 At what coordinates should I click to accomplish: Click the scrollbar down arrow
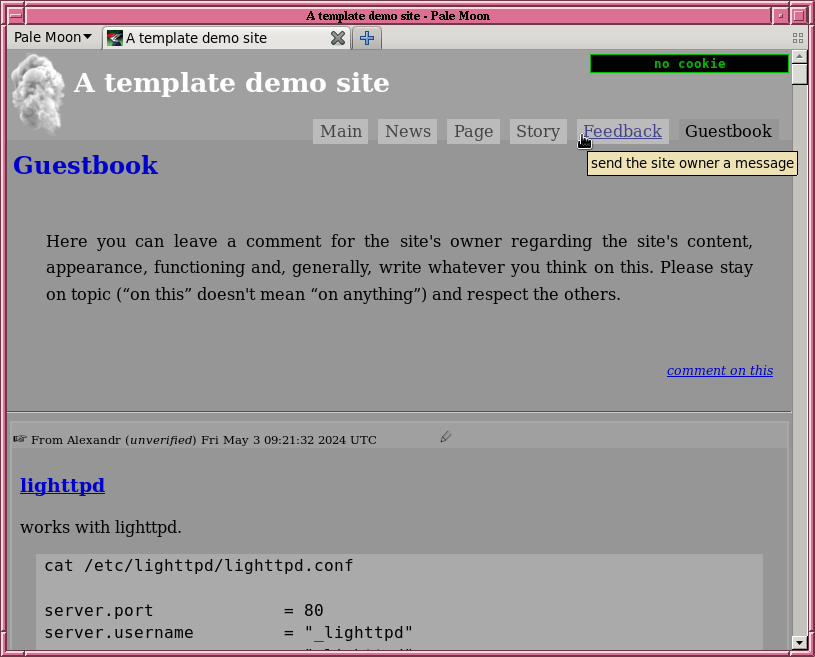click(799, 642)
